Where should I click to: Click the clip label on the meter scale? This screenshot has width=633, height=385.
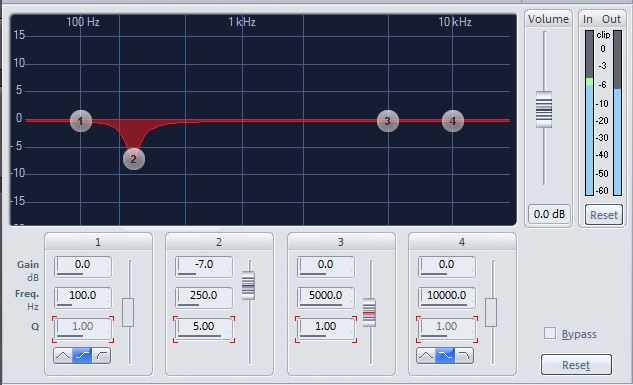point(603,35)
